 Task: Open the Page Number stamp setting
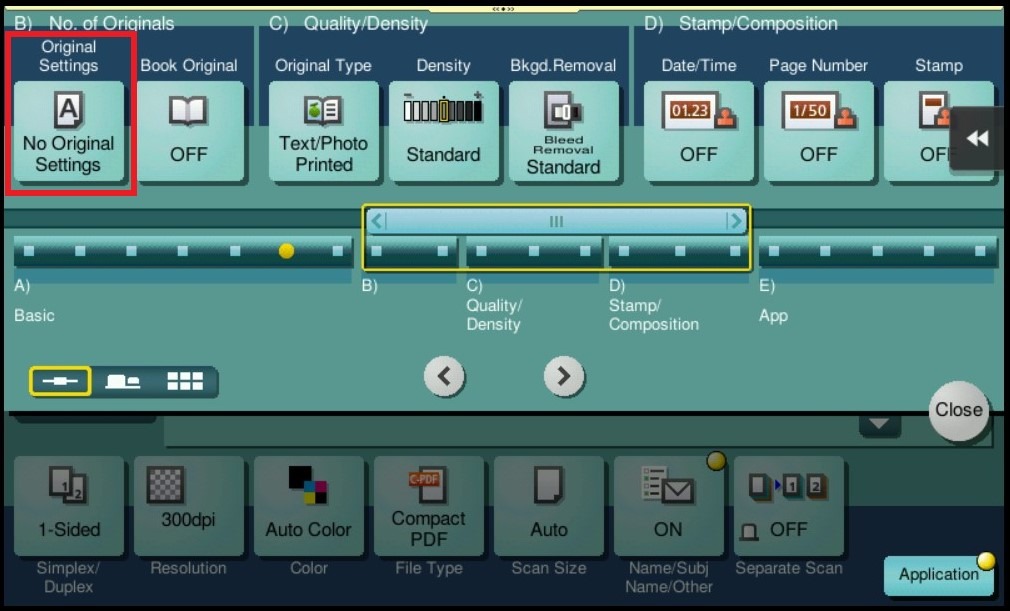point(818,132)
